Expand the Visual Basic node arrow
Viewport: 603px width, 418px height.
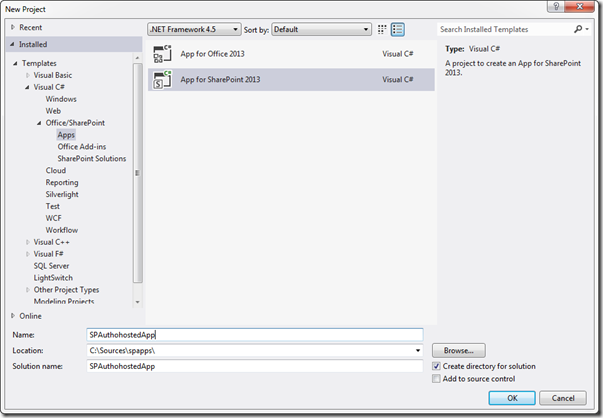point(28,75)
